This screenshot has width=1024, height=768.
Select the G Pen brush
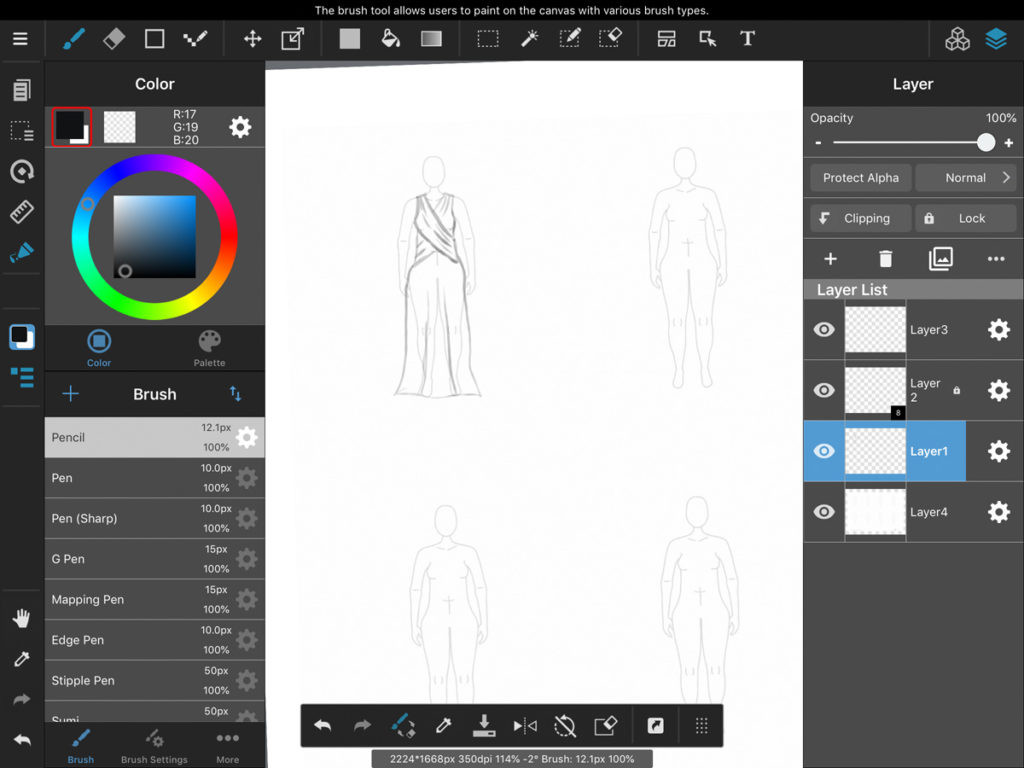click(x=155, y=559)
